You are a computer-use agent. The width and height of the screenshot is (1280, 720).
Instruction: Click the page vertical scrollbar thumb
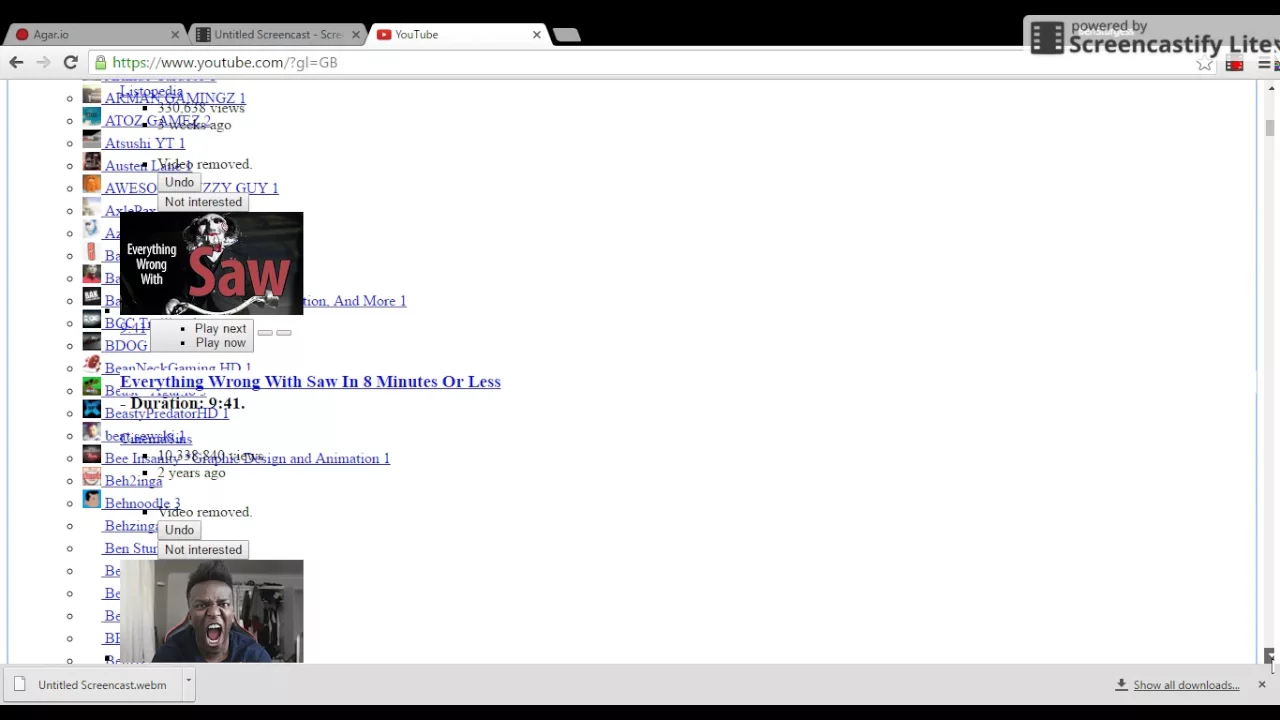pyautogui.click(x=1269, y=128)
